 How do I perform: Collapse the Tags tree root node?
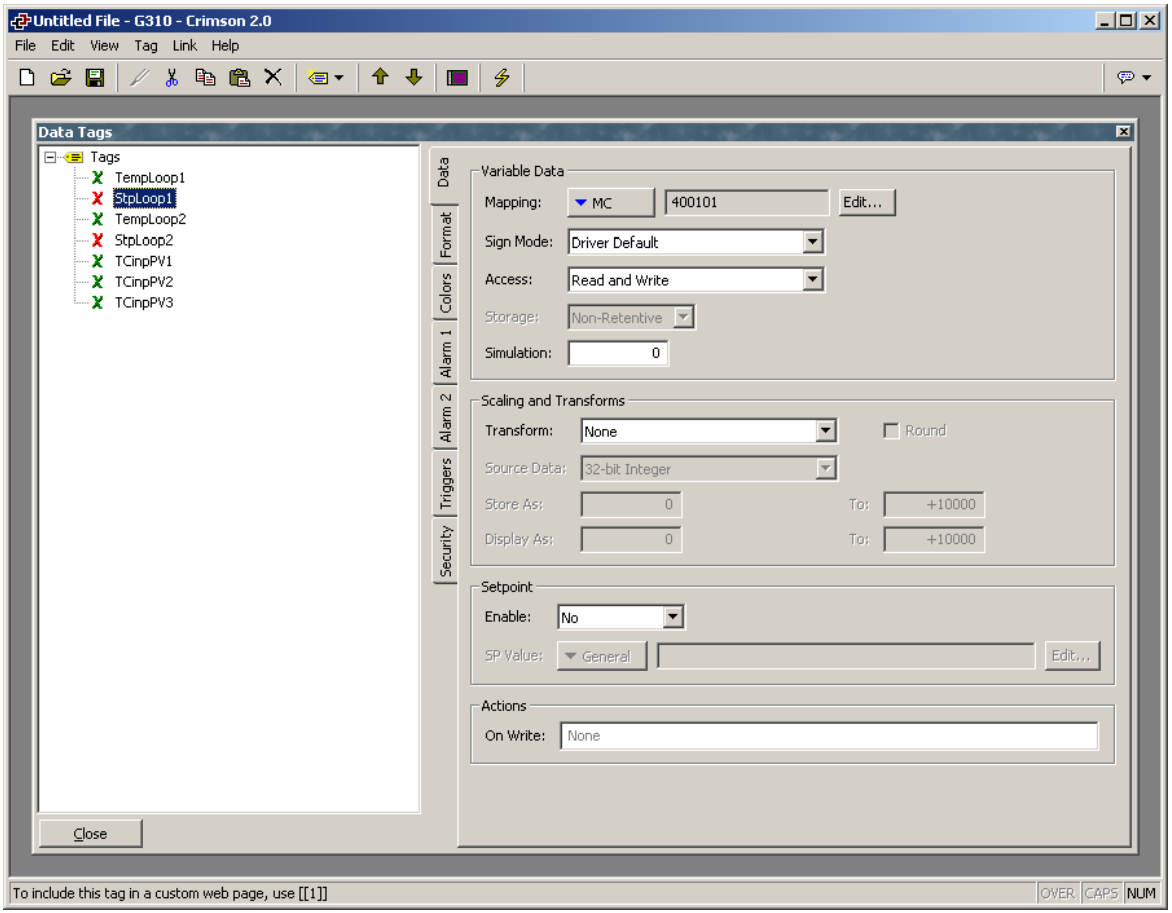50,157
